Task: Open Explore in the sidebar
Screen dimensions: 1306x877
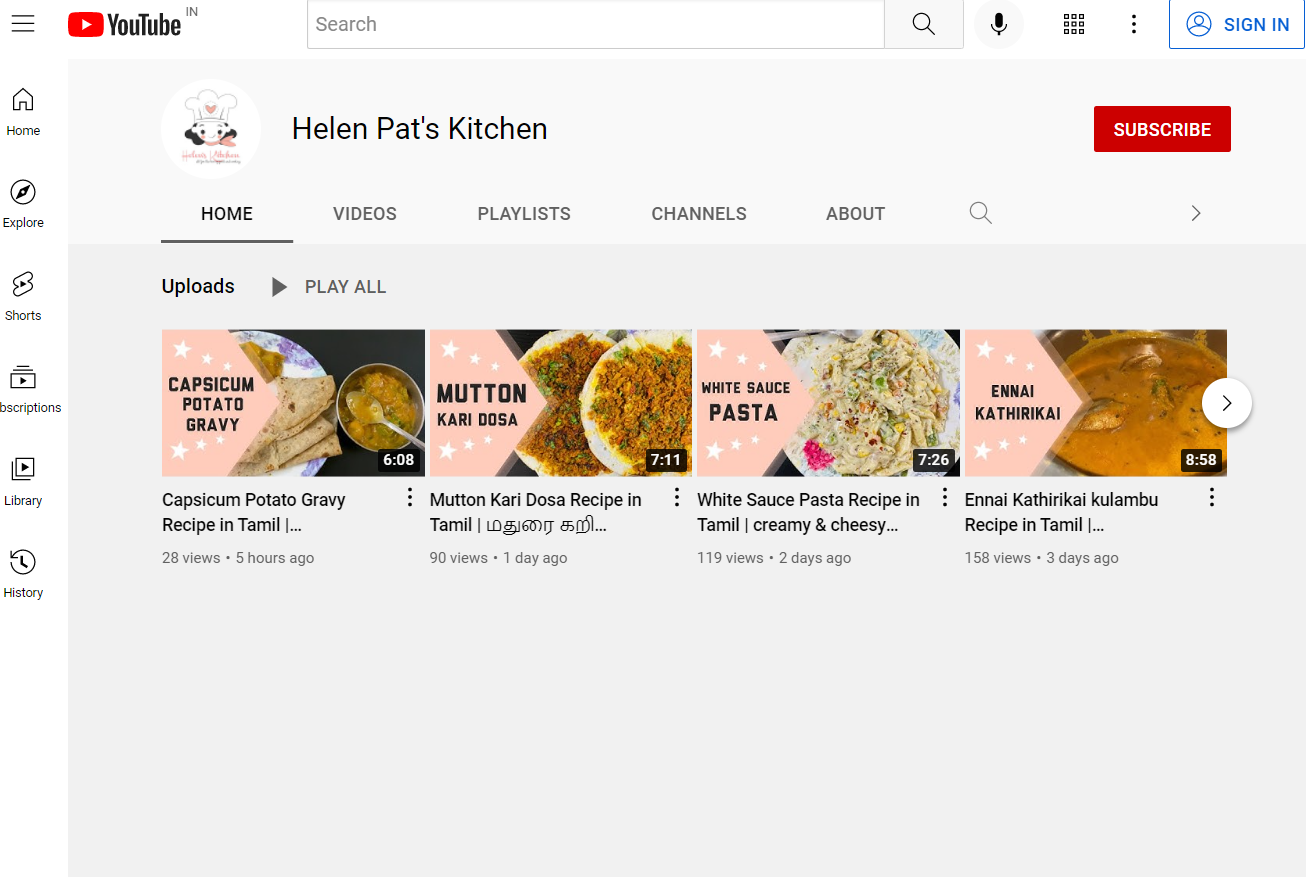Action: 23,204
